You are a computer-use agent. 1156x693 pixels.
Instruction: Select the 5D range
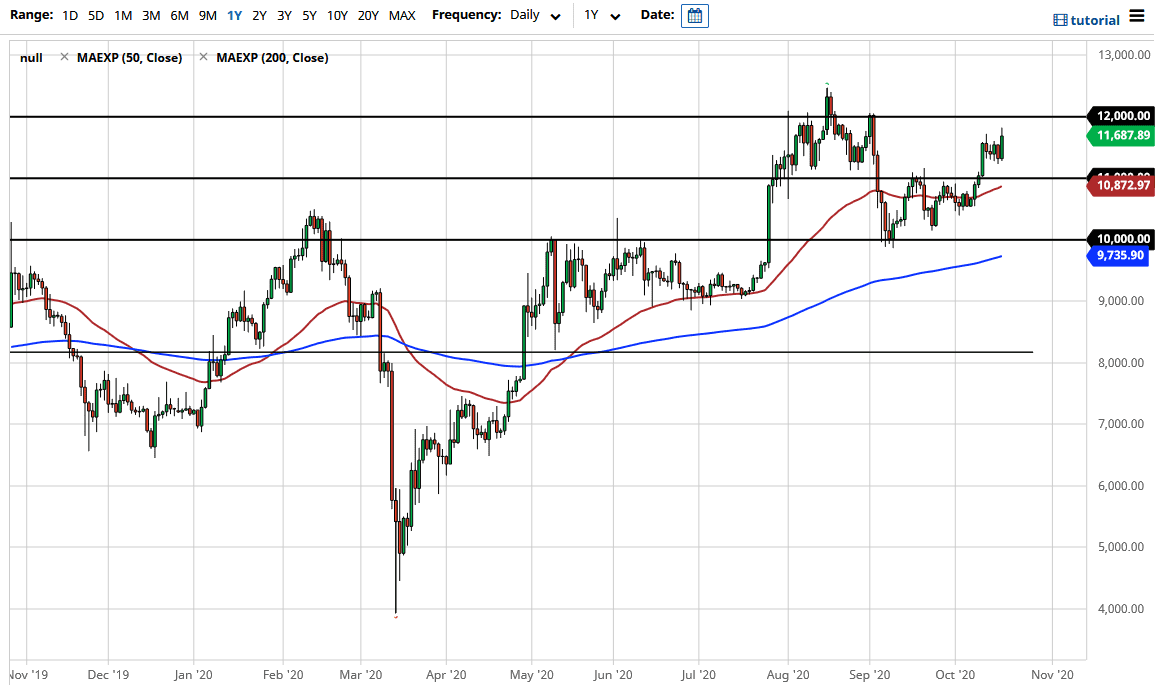96,15
